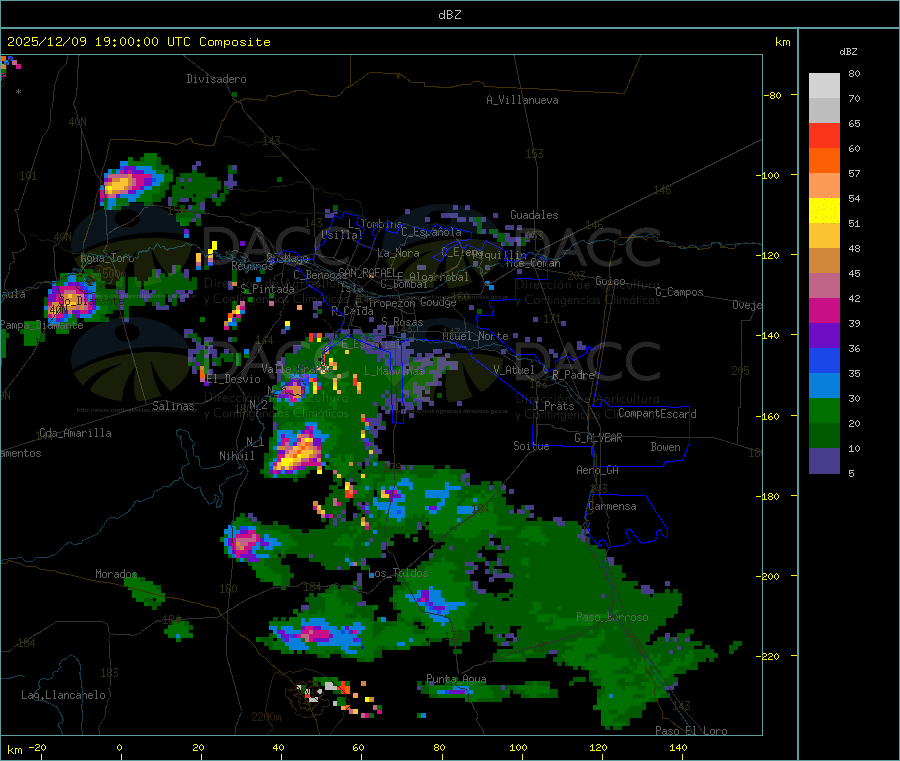Viewport: 900px width, 761px height.
Task: Click the S_Rosas label
Action: coord(402,322)
